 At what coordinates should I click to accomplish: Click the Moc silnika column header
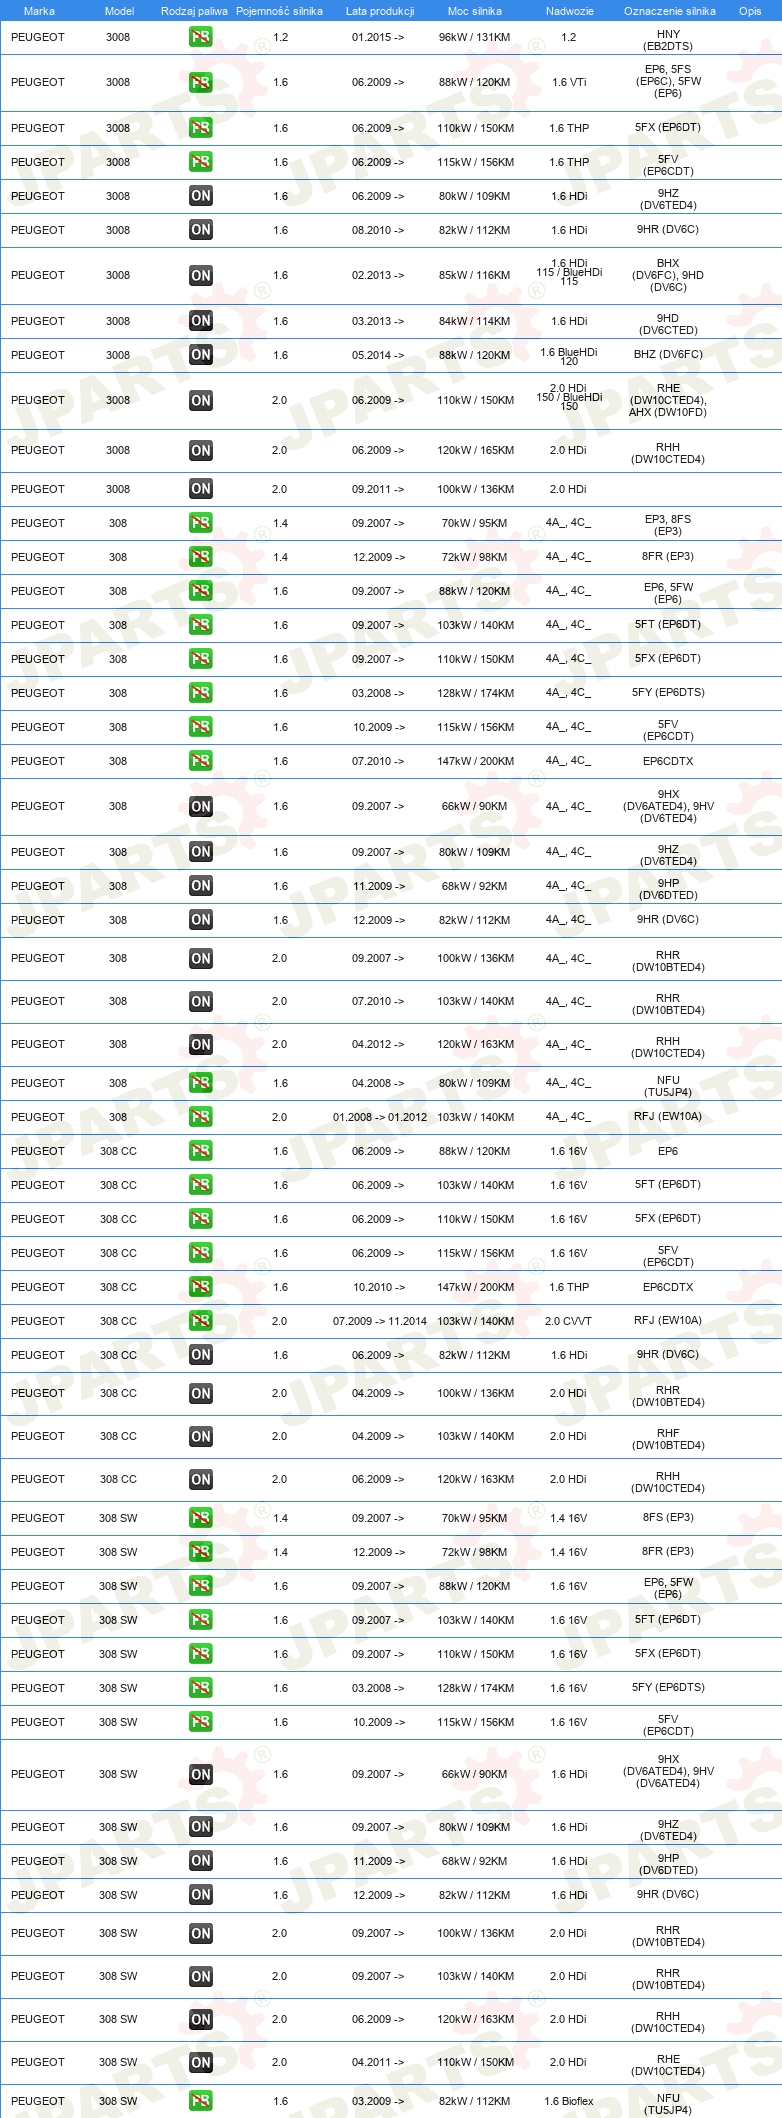475,11
